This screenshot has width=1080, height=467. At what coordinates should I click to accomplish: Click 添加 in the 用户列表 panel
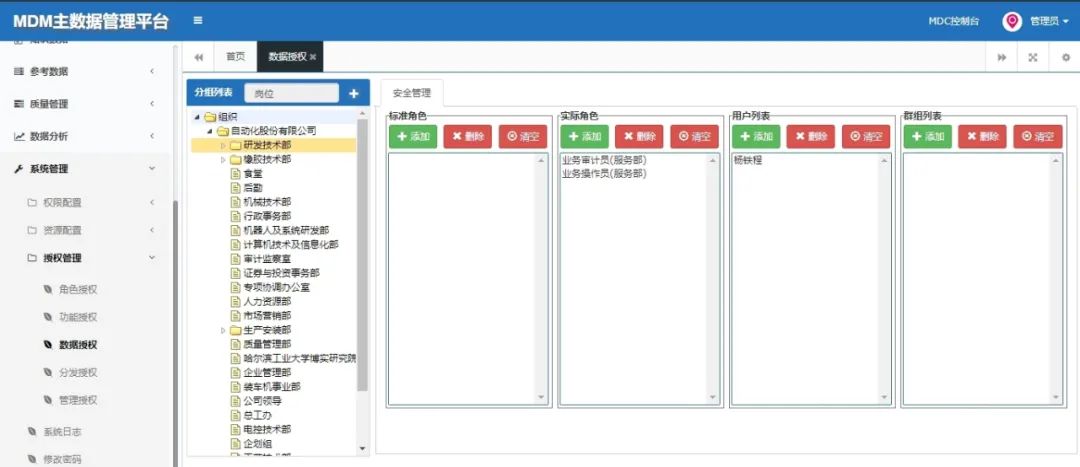pyautogui.click(x=756, y=136)
